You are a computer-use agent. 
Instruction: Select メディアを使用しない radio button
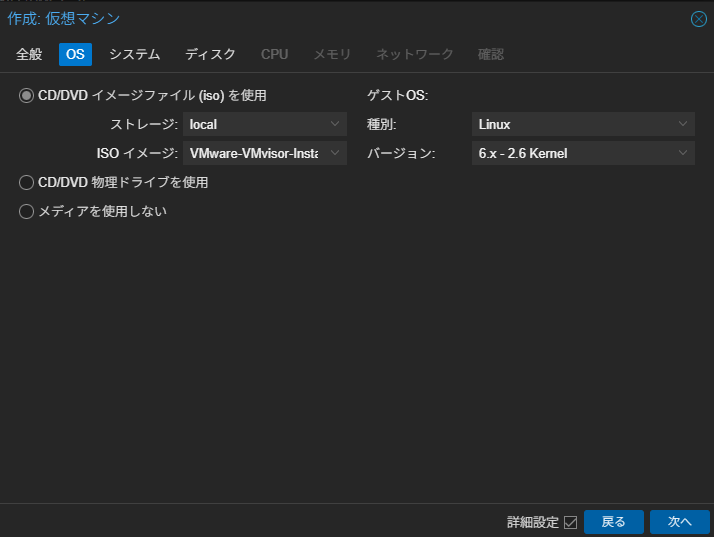tap(27, 211)
